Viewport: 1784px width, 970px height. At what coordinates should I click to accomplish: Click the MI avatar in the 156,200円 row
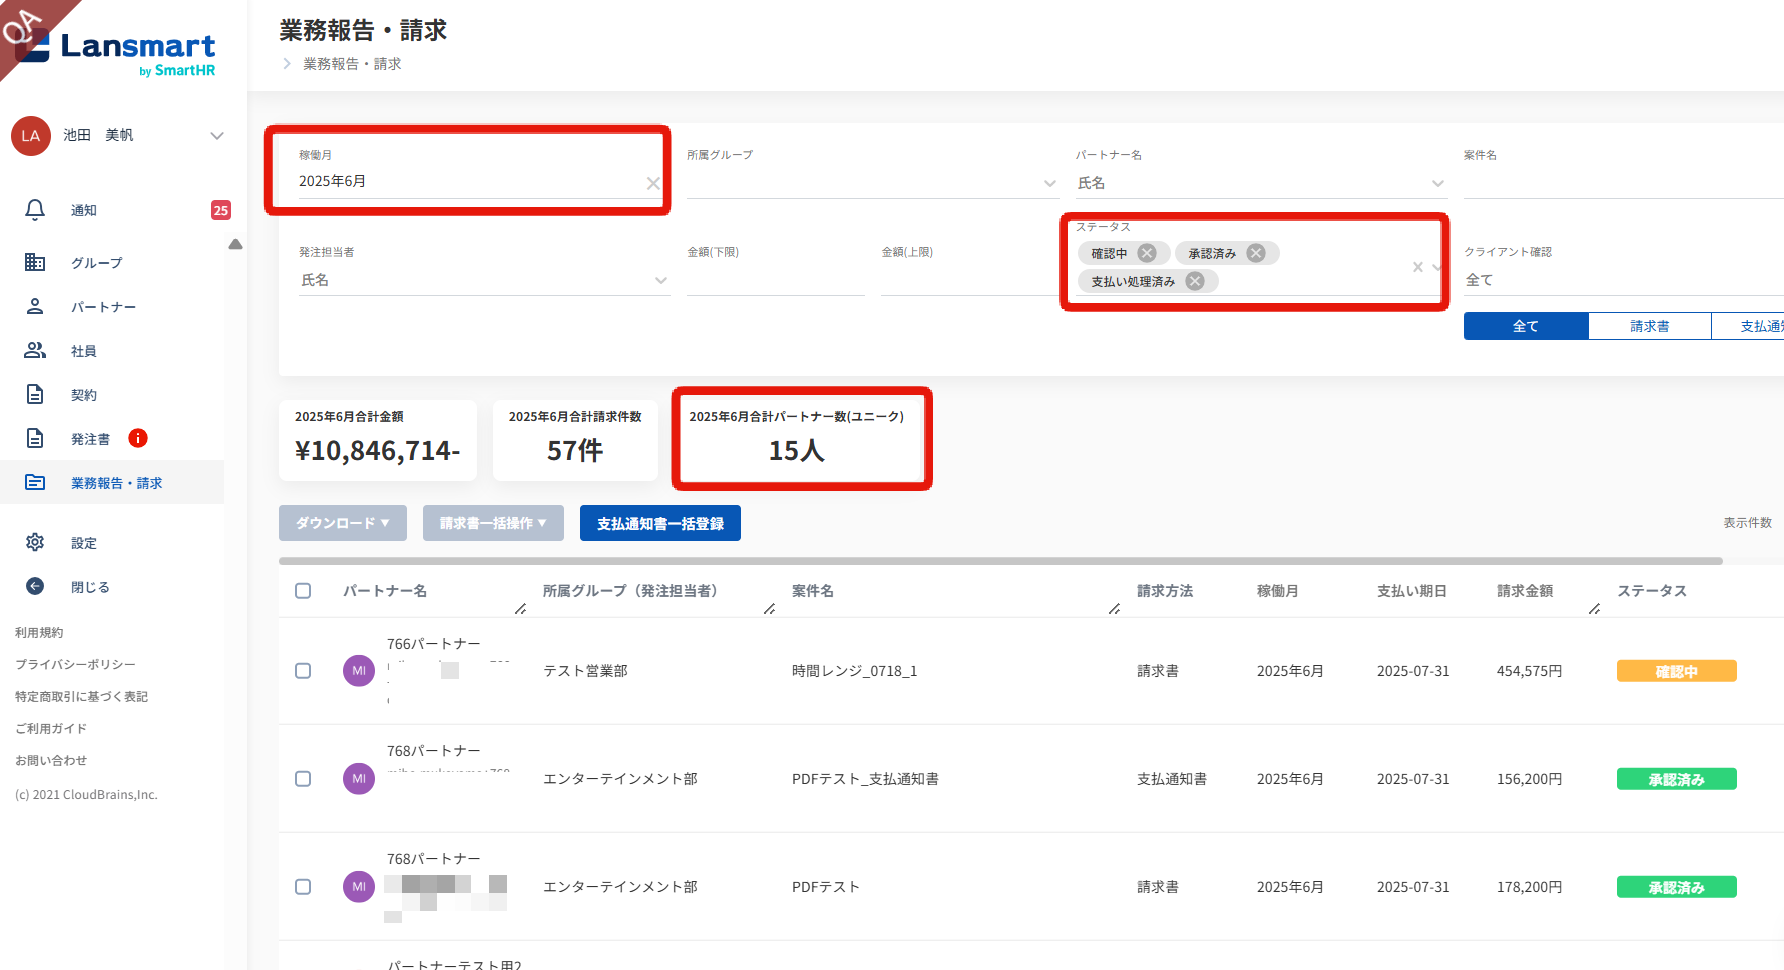click(x=359, y=779)
